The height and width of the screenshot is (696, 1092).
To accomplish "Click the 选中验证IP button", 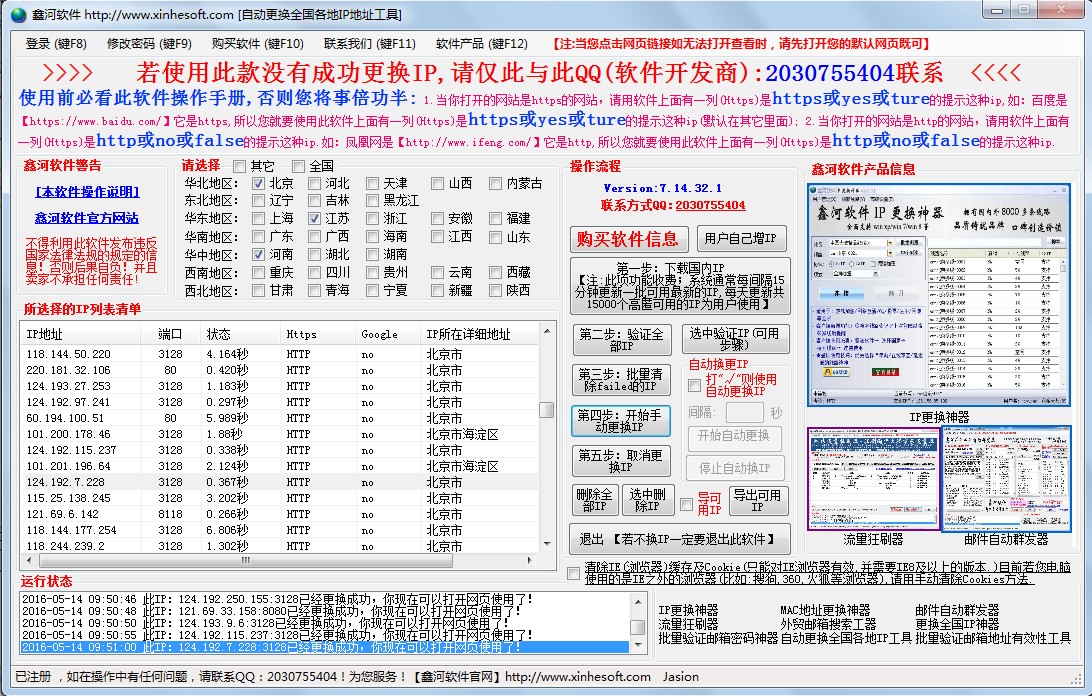I will 735,339.
